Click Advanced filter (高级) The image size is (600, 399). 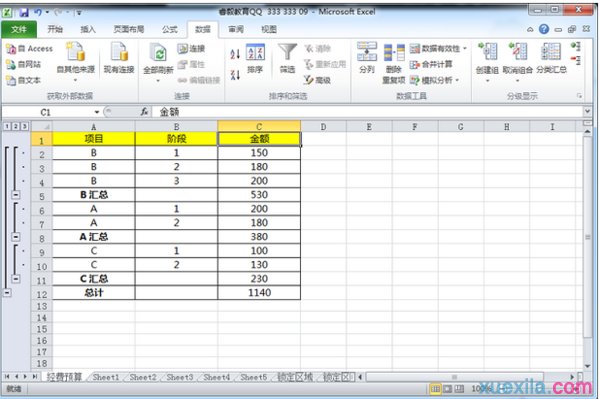pos(317,80)
